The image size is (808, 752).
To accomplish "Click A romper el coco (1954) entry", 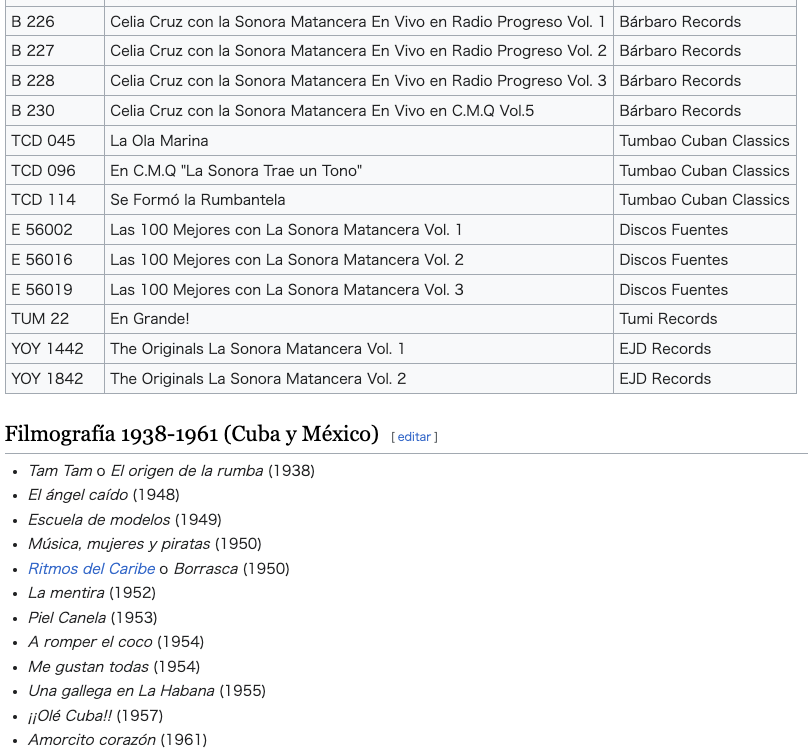I will [x=116, y=642].
